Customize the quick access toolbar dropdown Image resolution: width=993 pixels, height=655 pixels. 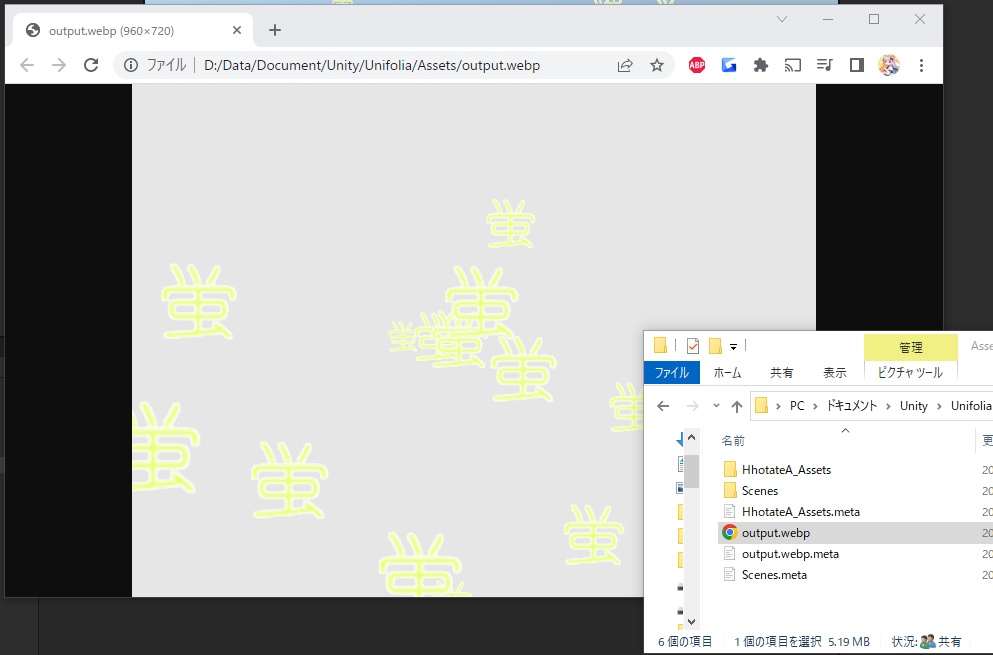pyautogui.click(x=733, y=346)
